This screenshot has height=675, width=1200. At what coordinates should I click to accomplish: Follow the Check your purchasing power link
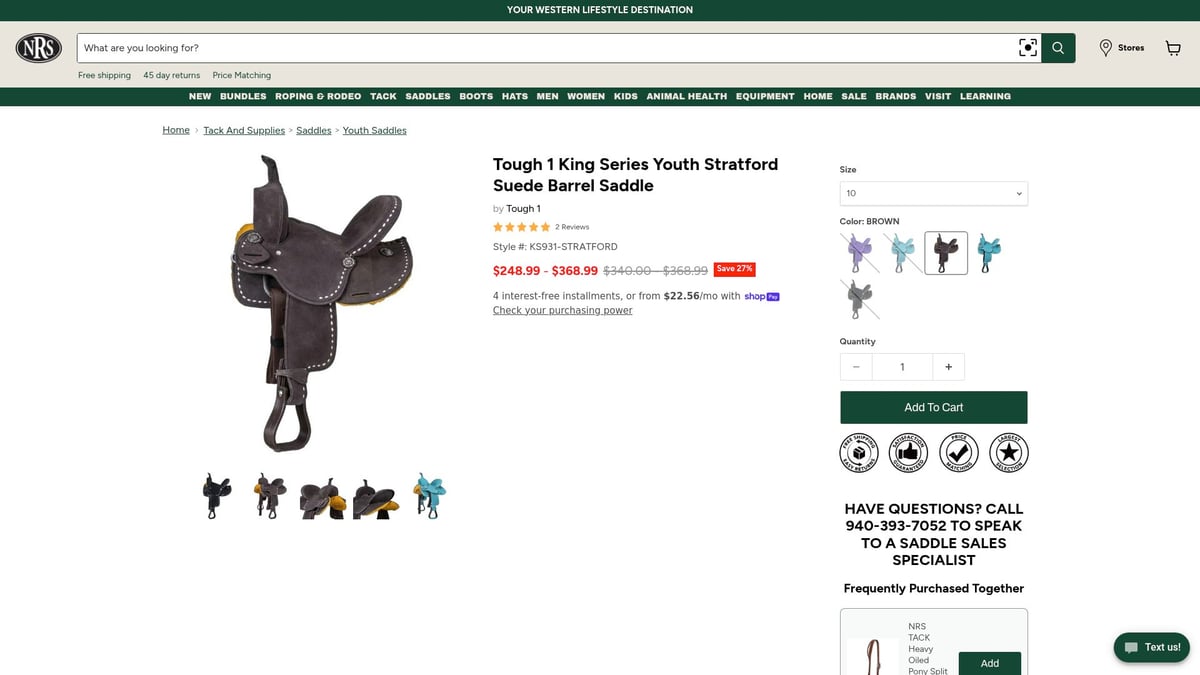click(562, 310)
